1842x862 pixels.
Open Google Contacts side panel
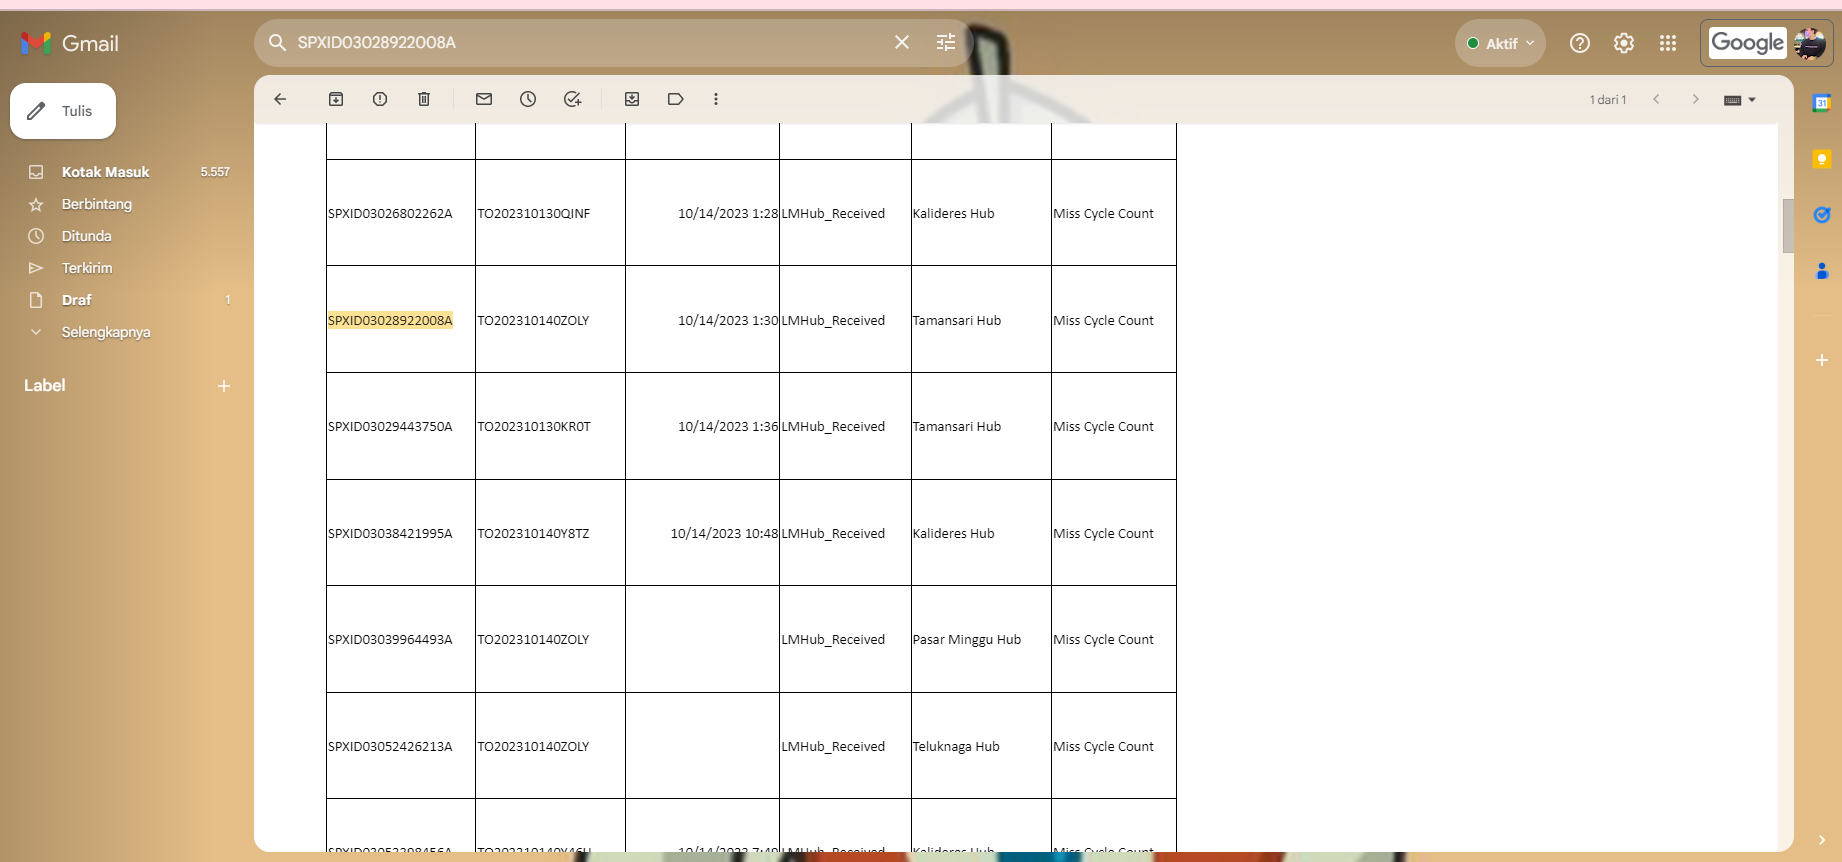(1822, 271)
